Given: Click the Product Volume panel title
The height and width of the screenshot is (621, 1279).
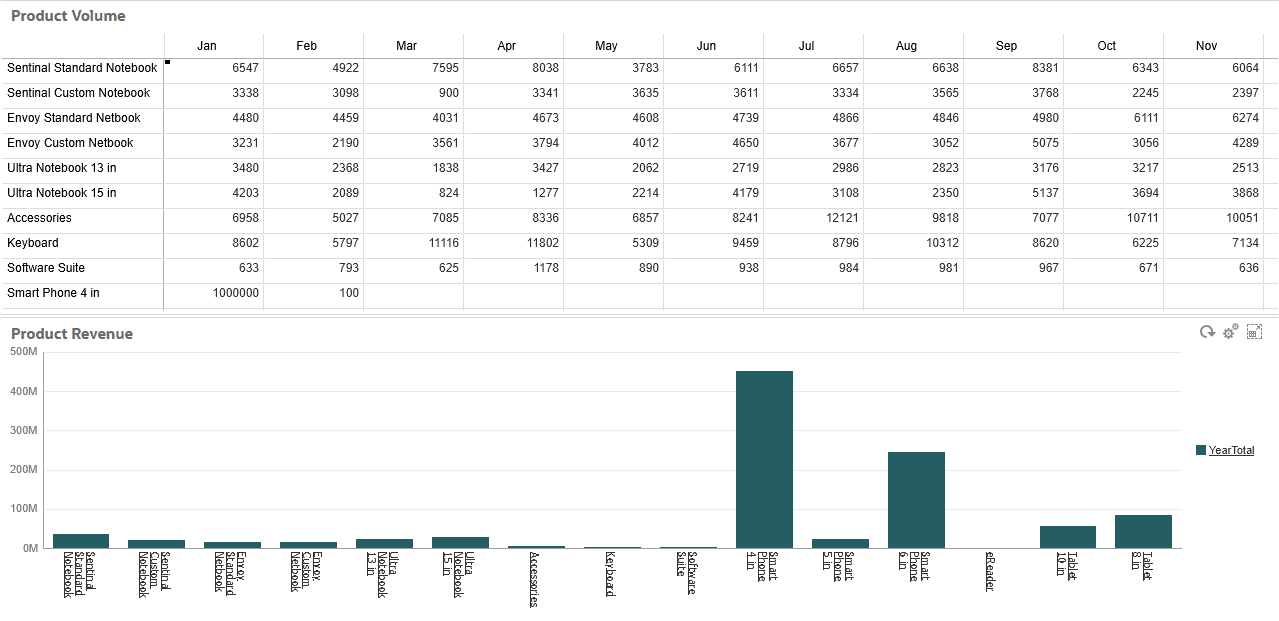Looking at the screenshot, I should pyautogui.click(x=66, y=15).
